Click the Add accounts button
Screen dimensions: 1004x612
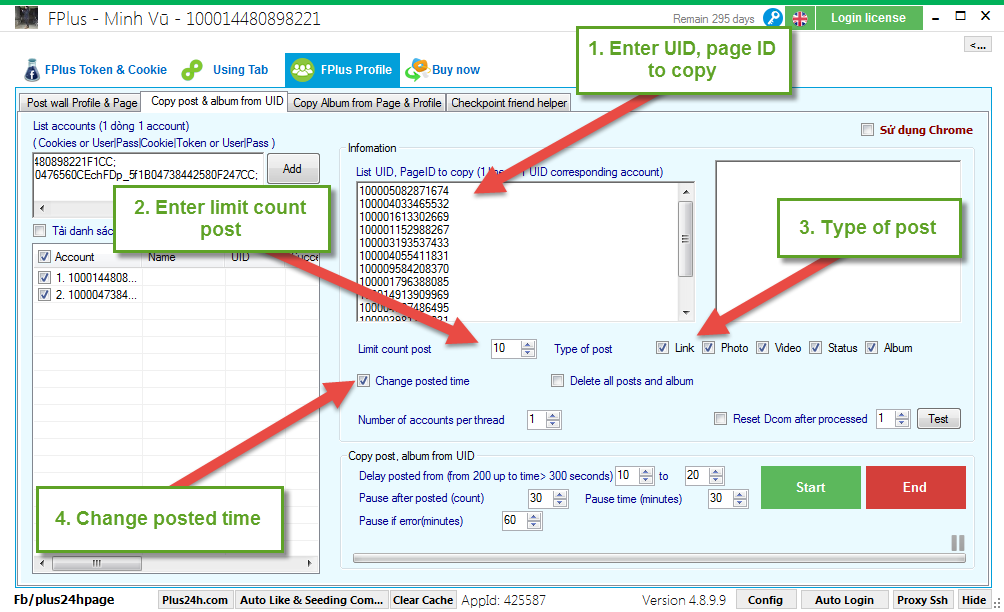(x=293, y=169)
